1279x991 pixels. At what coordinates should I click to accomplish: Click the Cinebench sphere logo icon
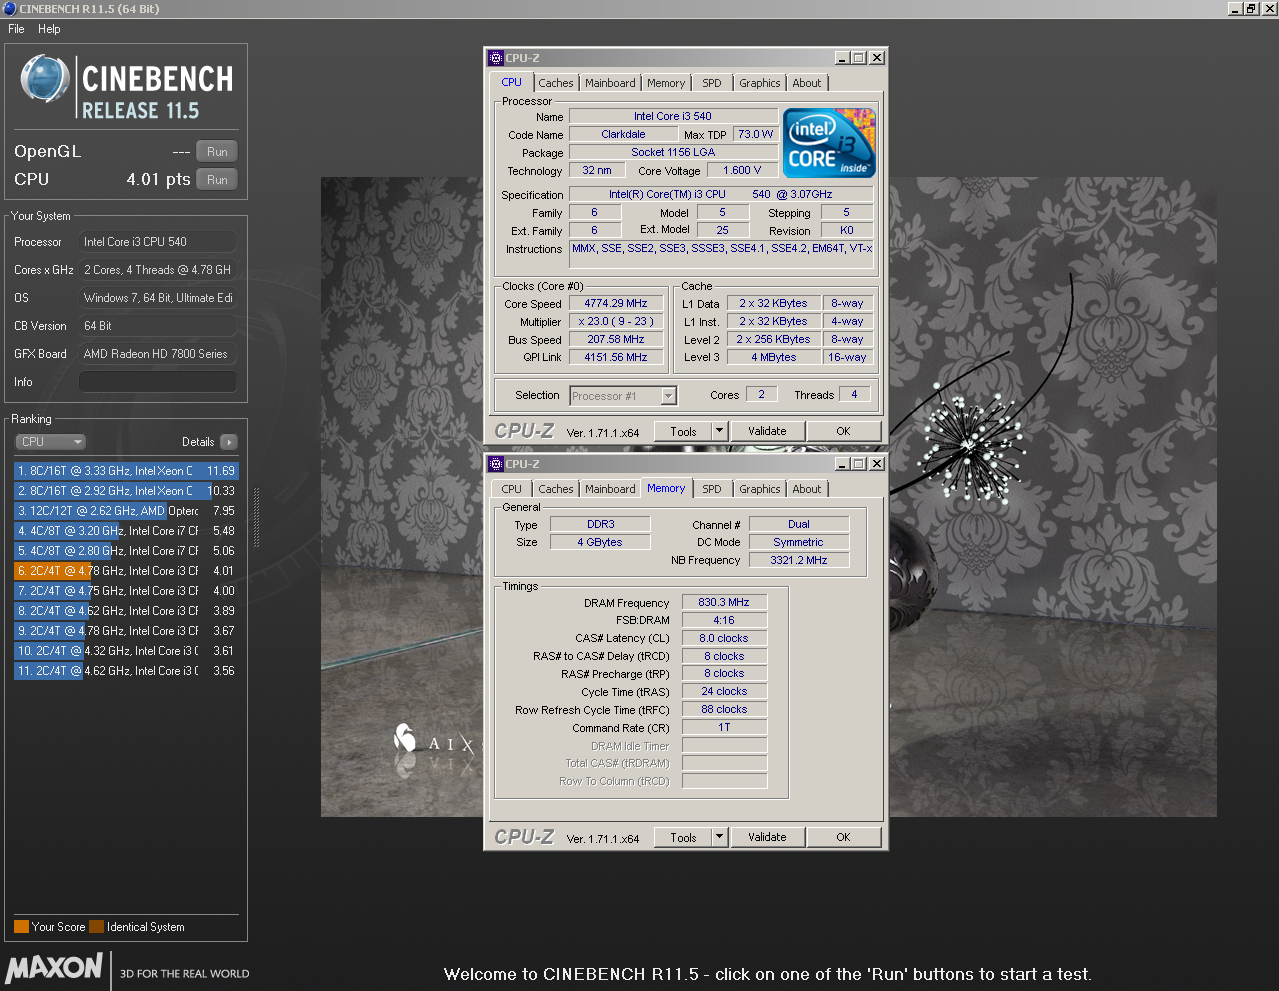(x=45, y=80)
